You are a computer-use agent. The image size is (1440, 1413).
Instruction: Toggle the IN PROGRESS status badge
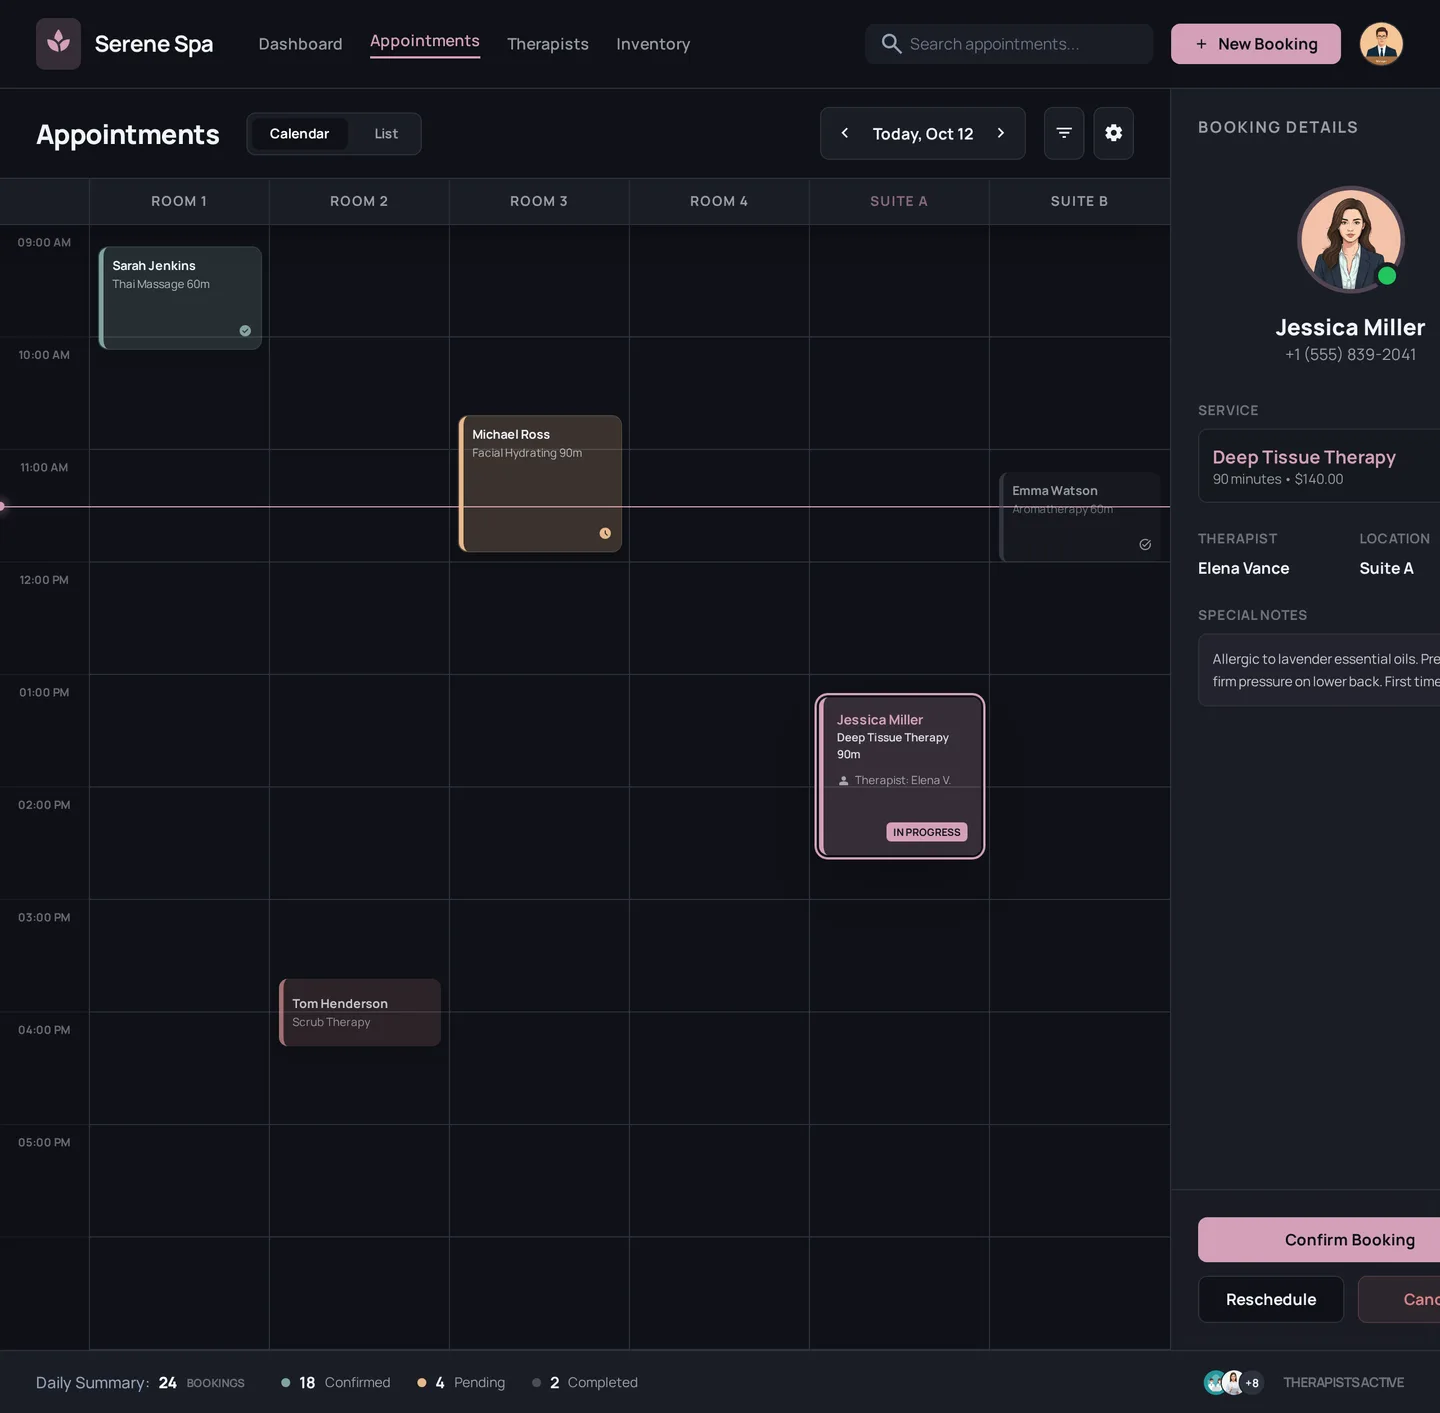[x=926, y=832]
